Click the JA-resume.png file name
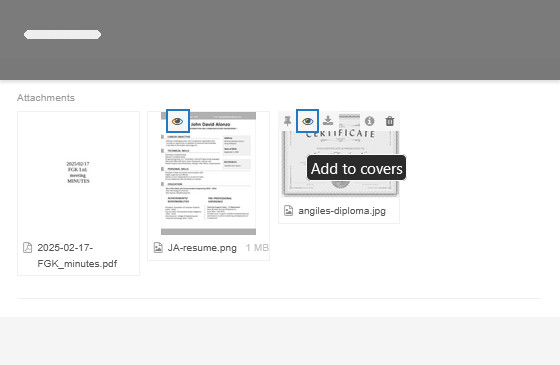 tap(202, 248)
